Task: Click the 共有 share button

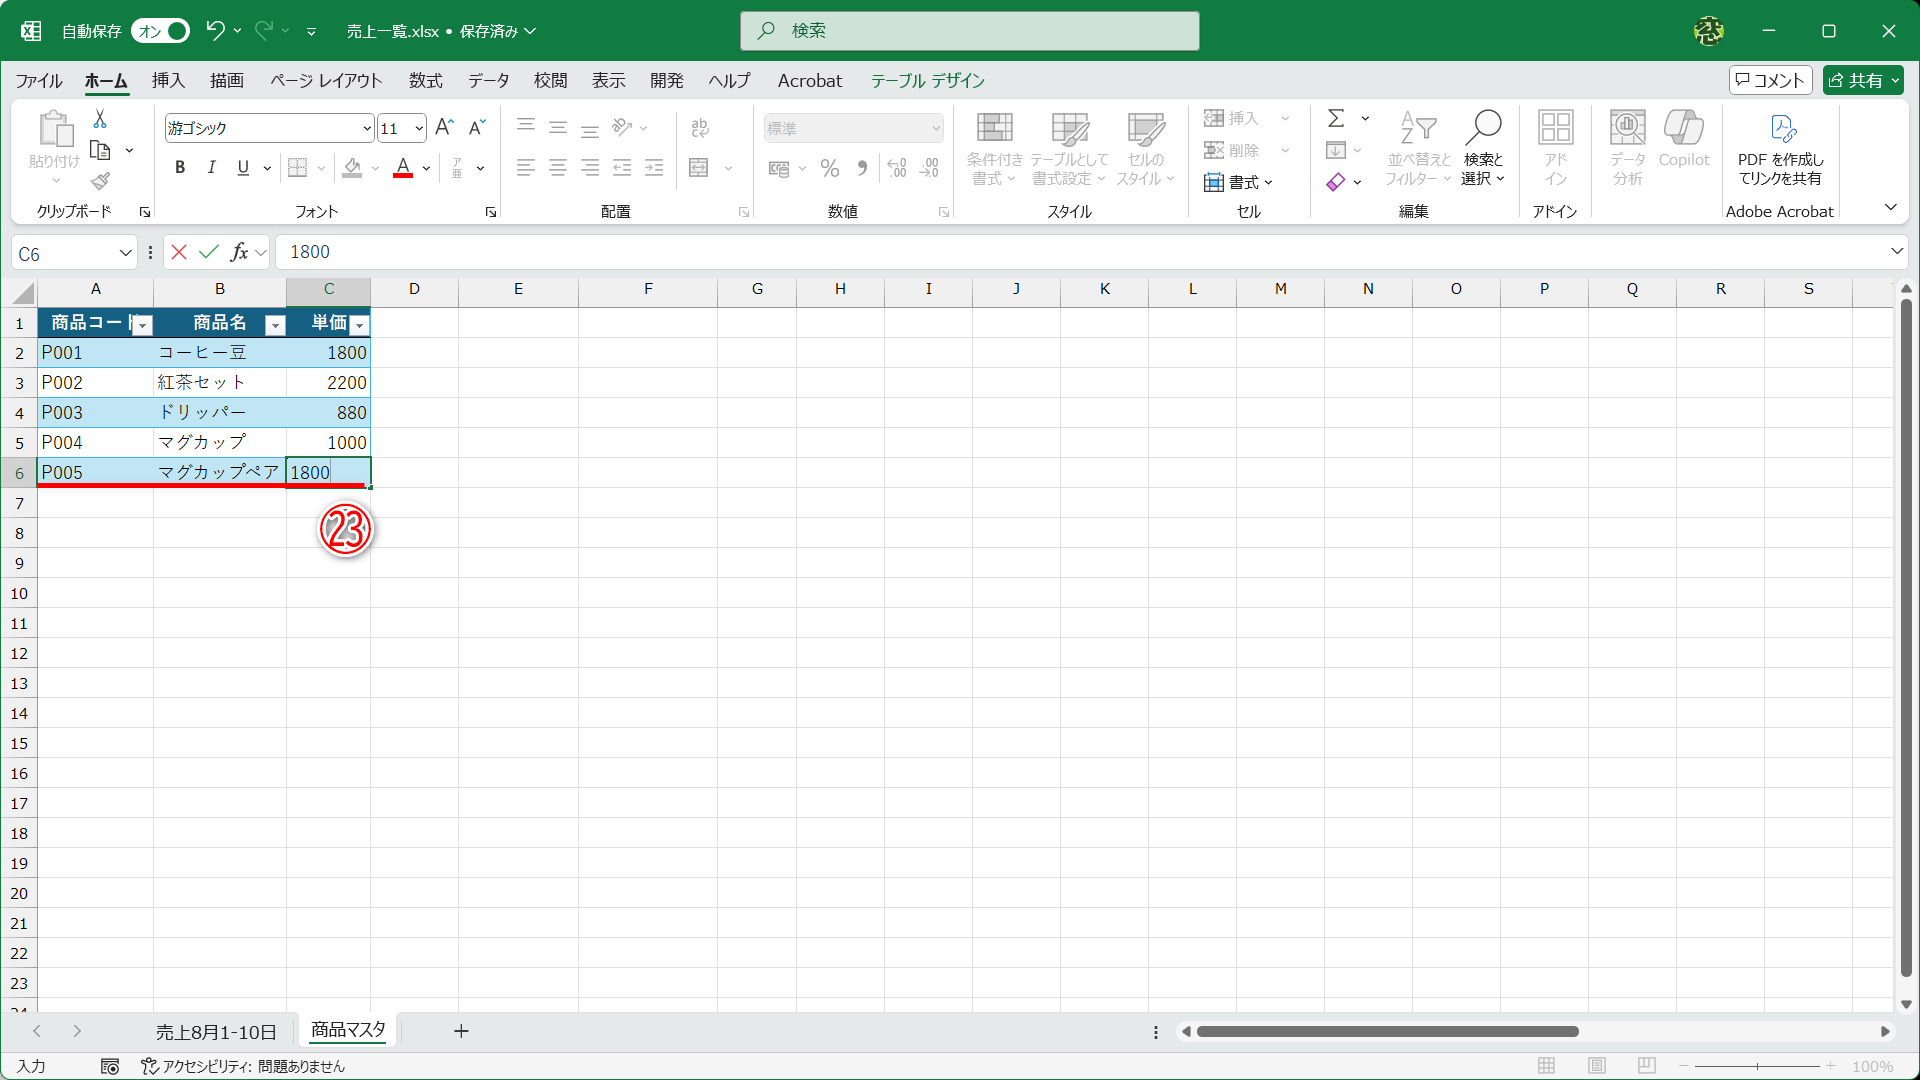Action: tap(1862, 81)
